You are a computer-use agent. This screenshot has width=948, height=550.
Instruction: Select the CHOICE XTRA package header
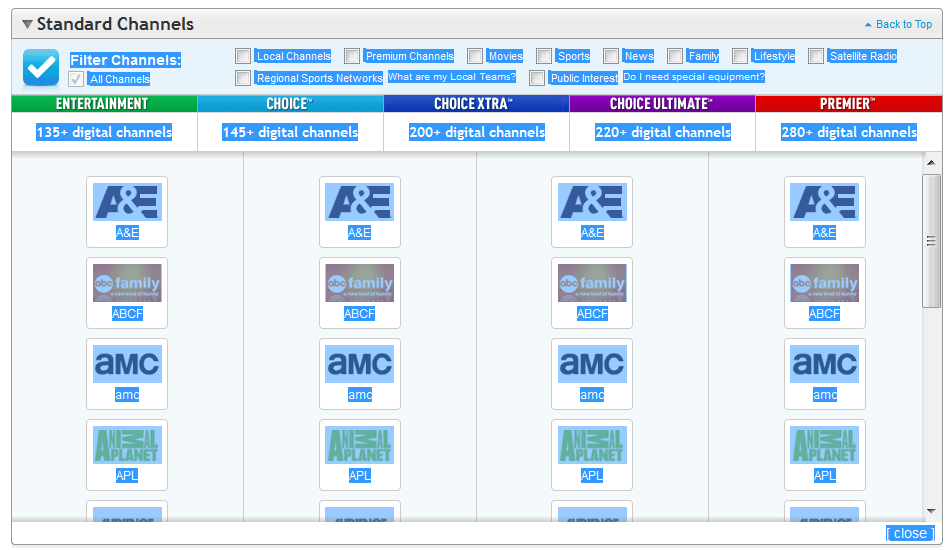click(476, 104)
